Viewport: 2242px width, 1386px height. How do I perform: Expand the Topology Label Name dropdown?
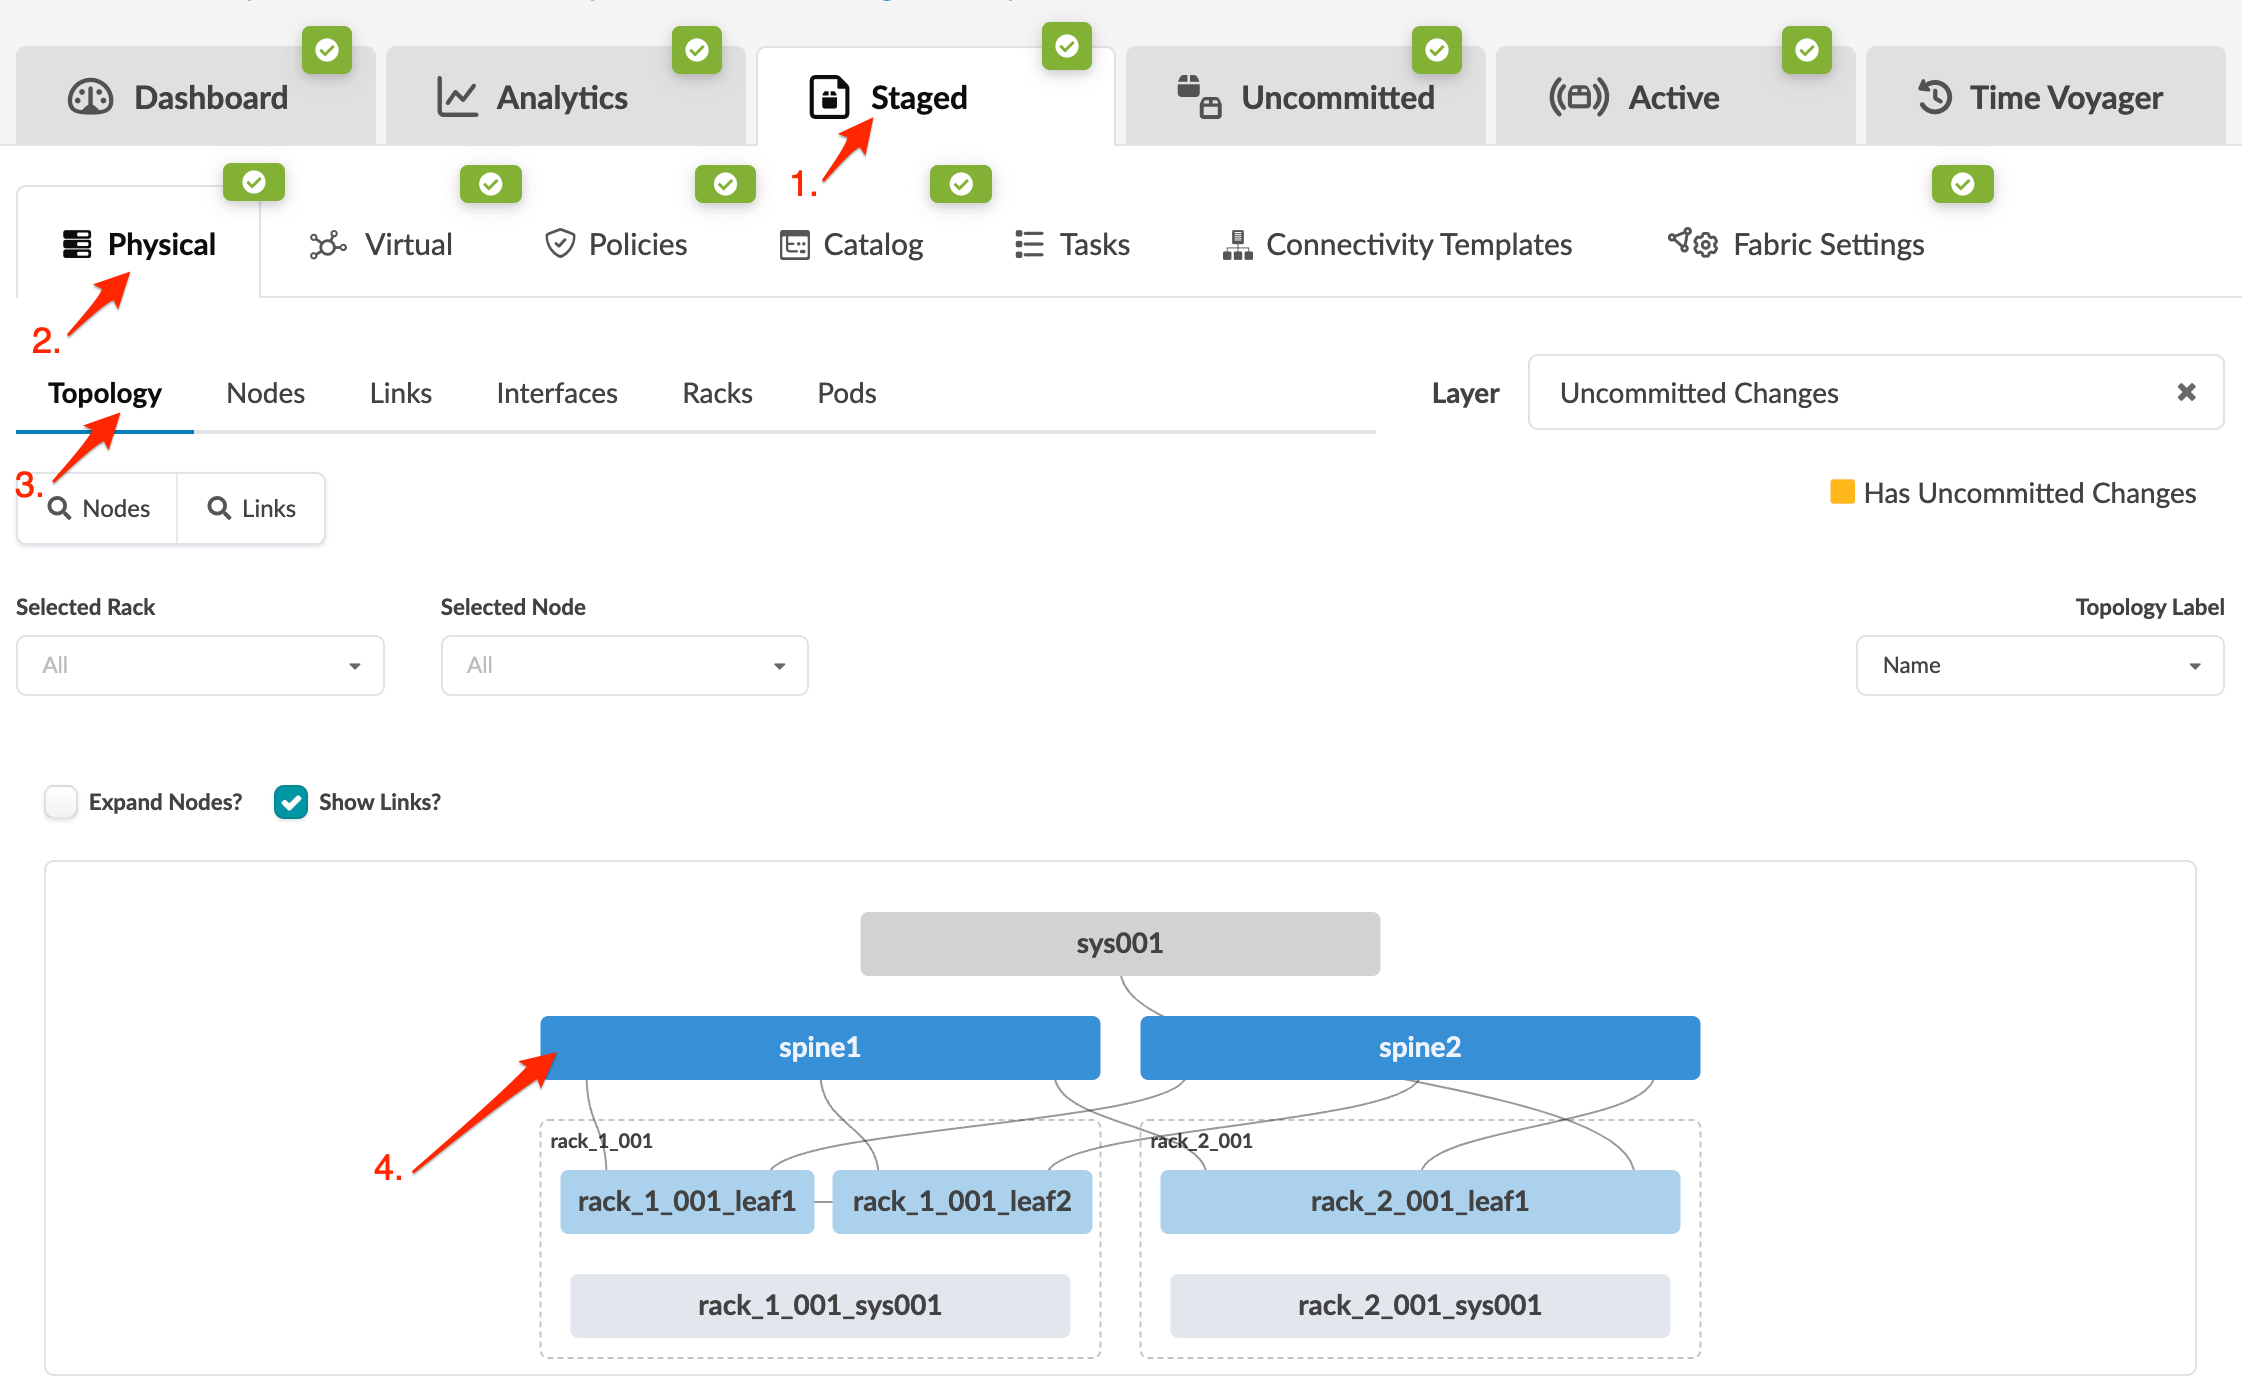2039,666
